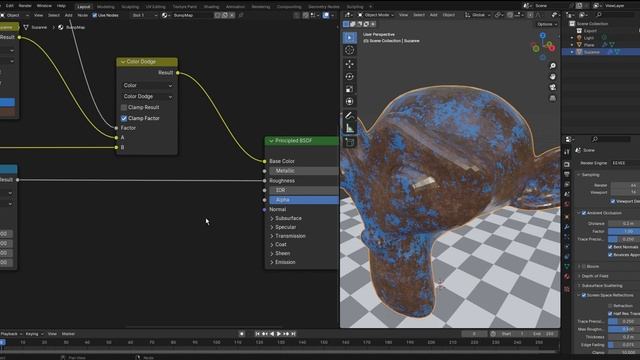Open the Object Data green triangle tab
This screenshot has width=640, height=360.
(x=567, y=267)
